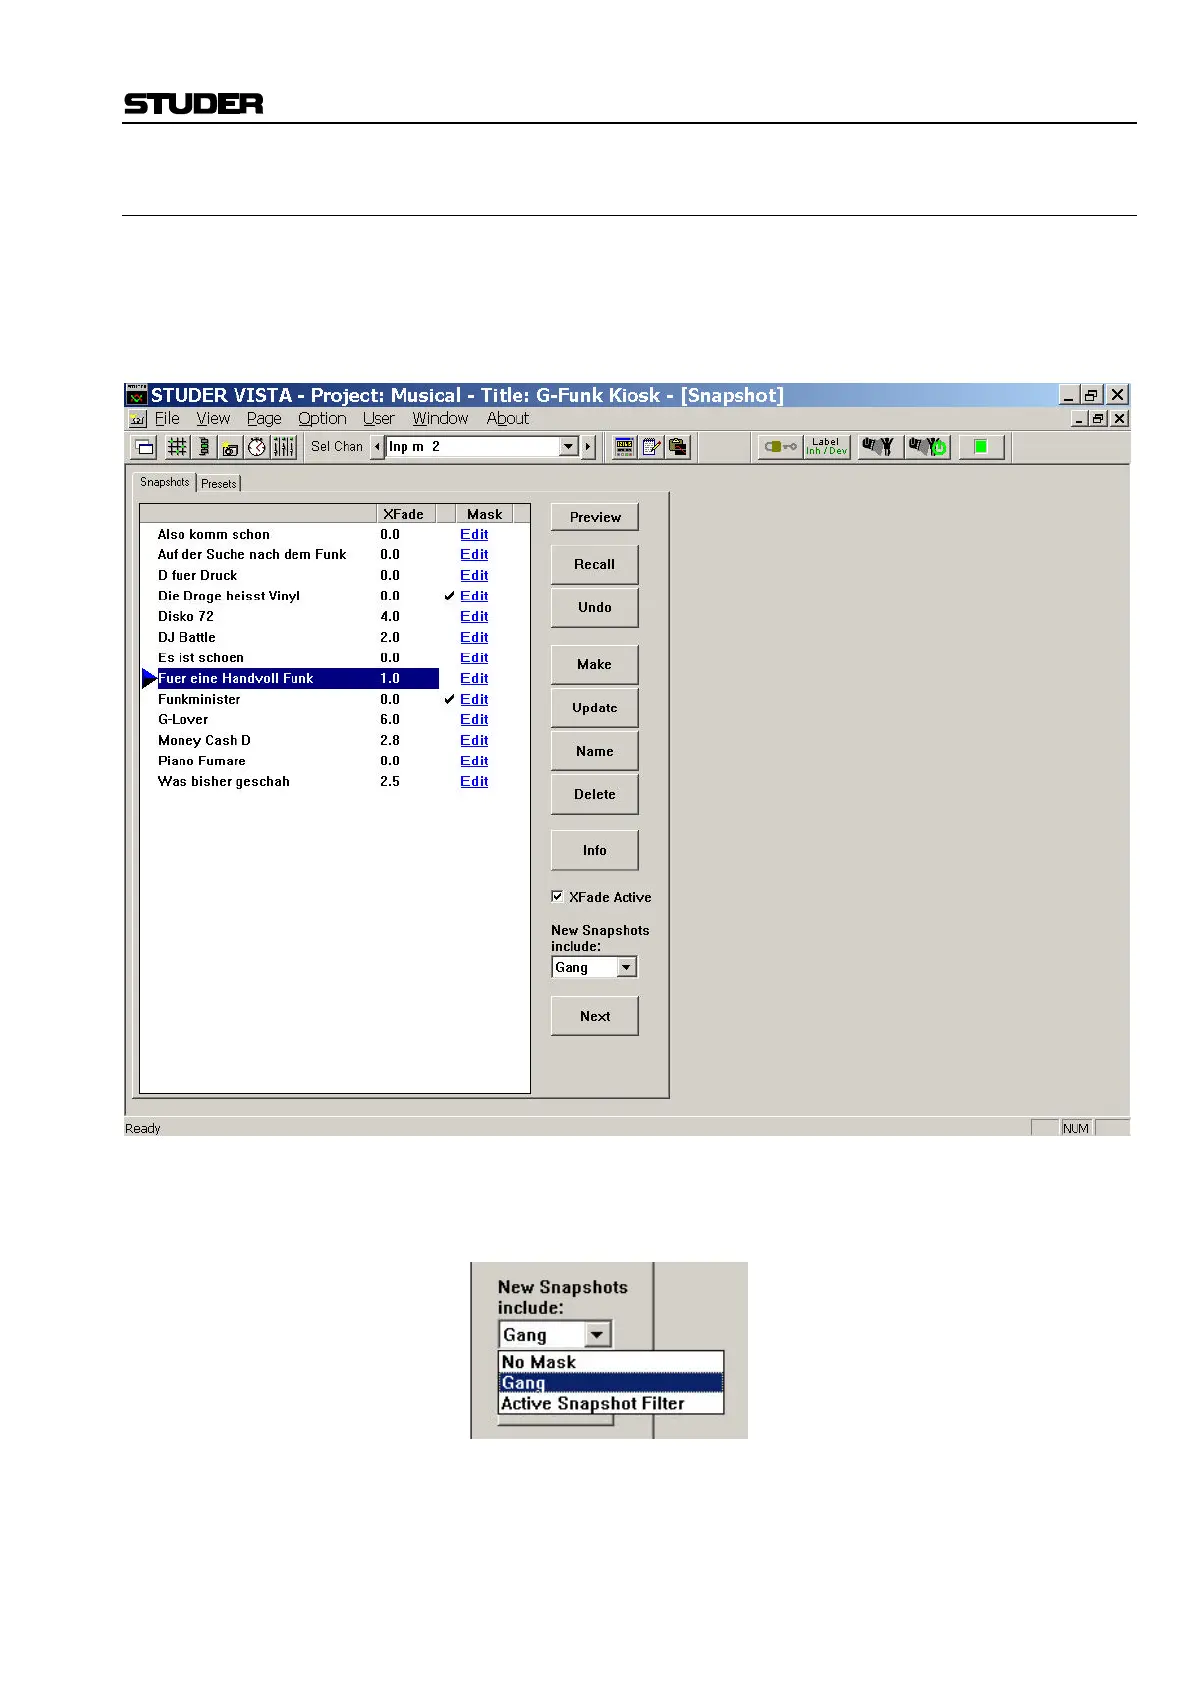Click the Next button
The width and height of the screenshot is (1190, 1684).
[x=595, y=1016]
